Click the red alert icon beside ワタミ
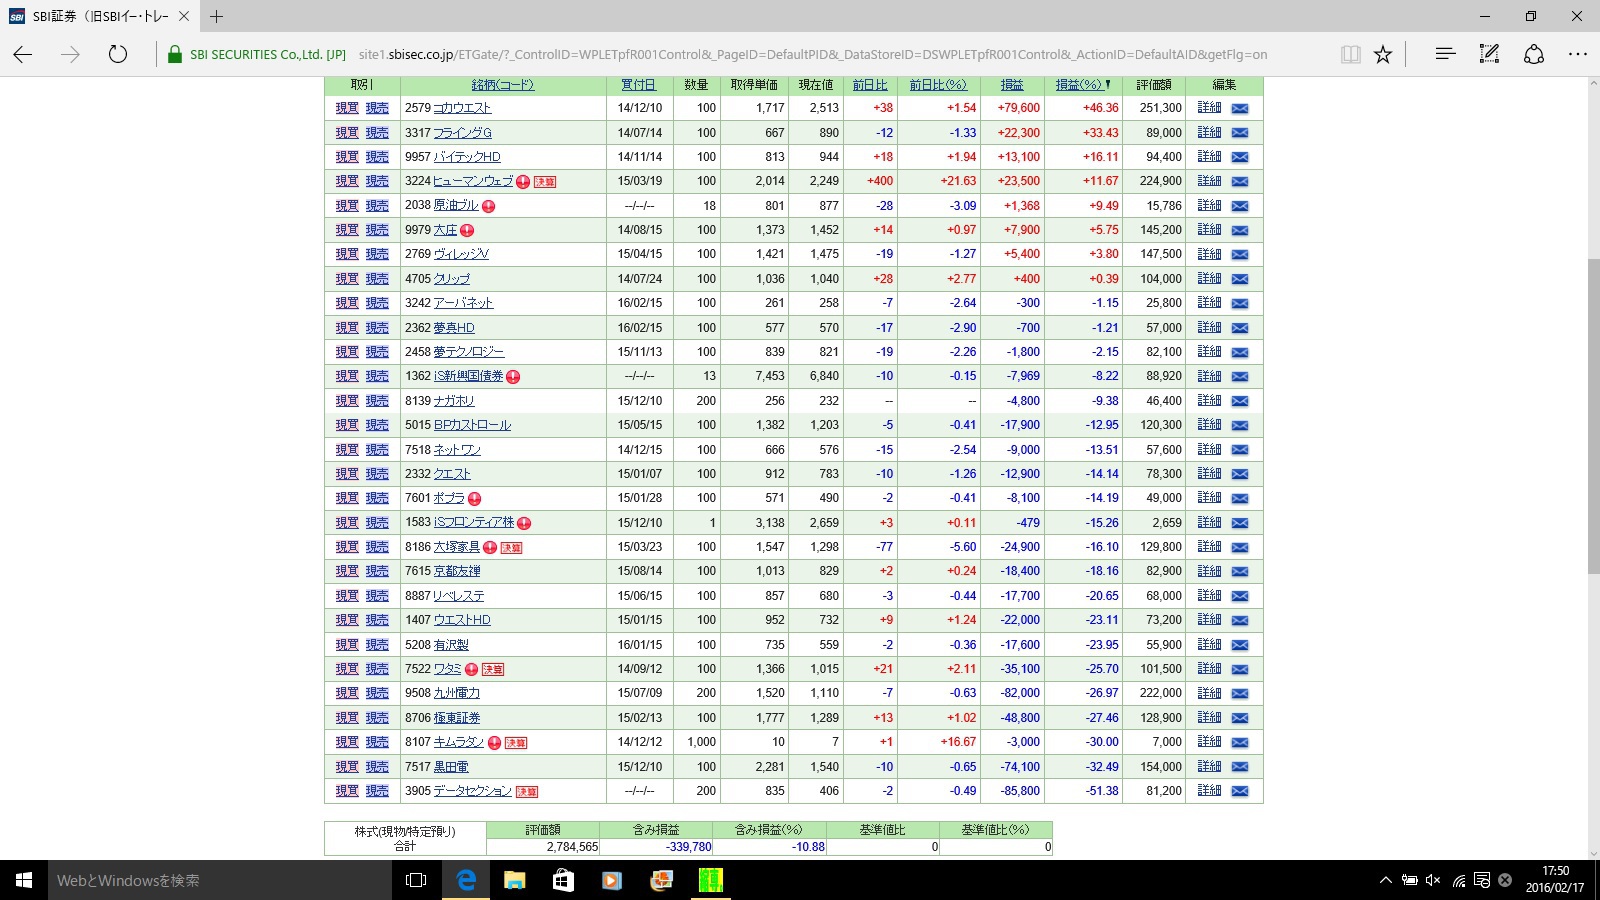 click(x=471, y=670)
